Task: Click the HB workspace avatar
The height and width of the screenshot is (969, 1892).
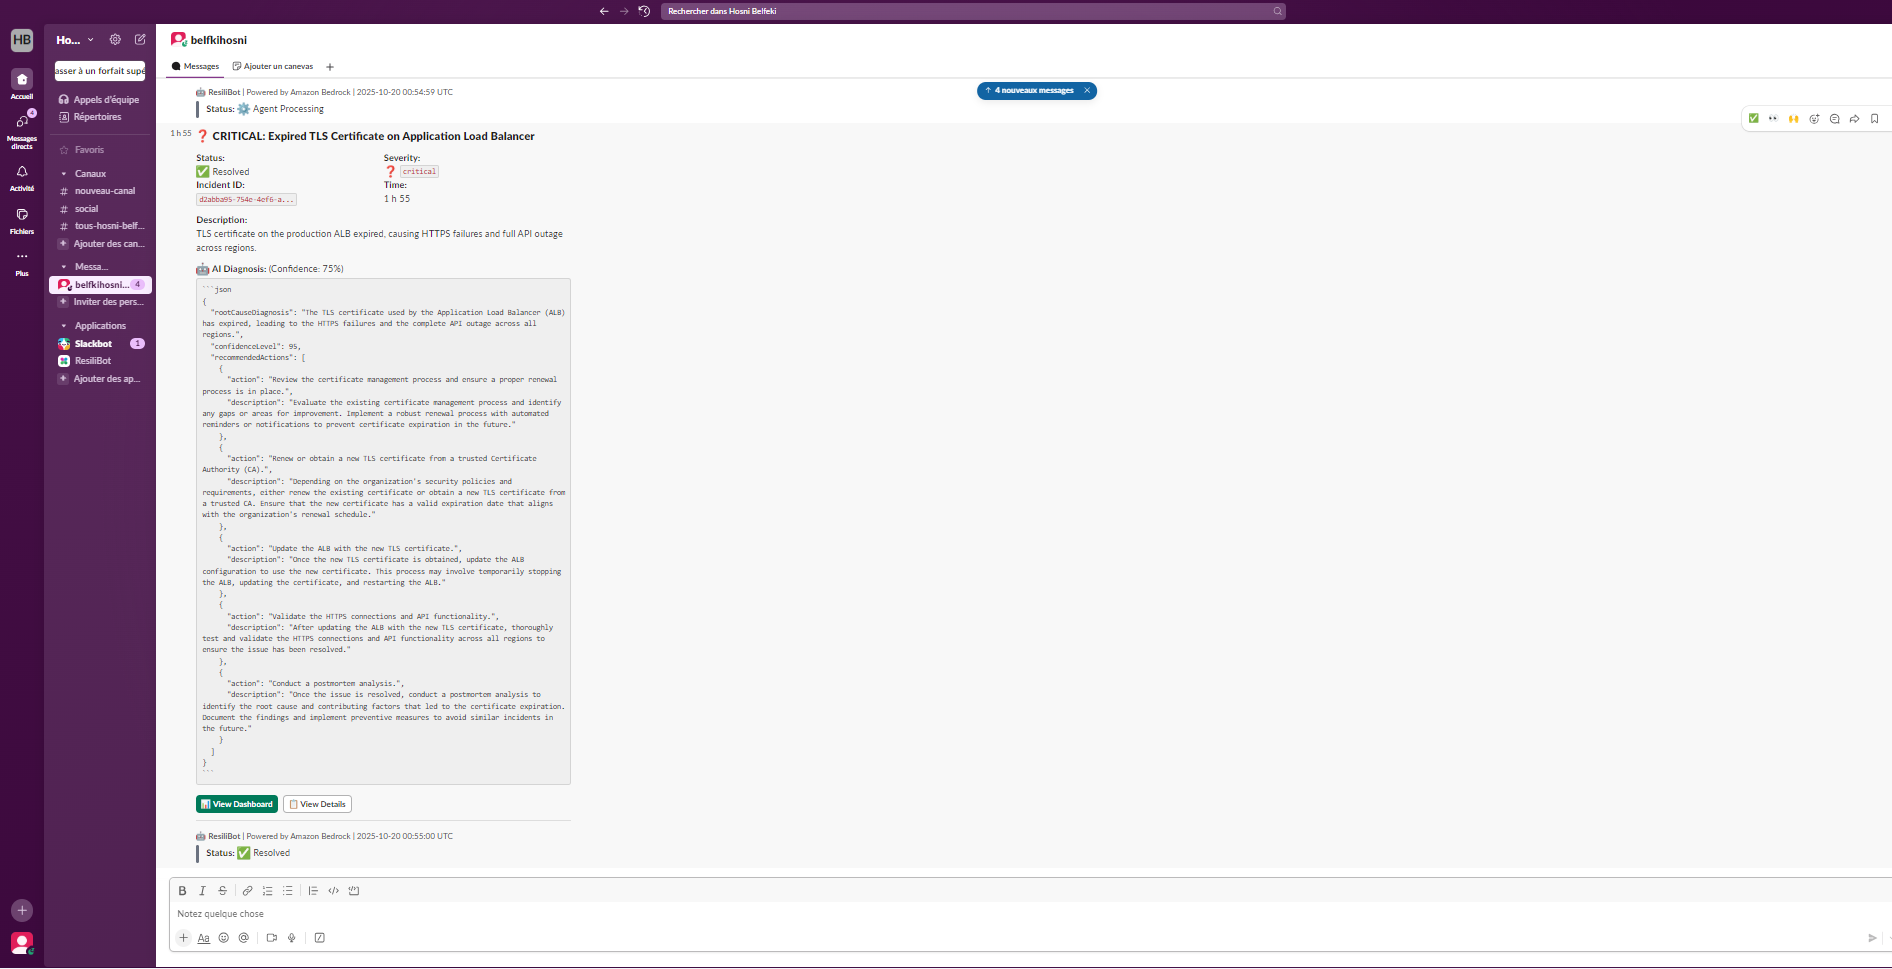Action: pos(22,40)
